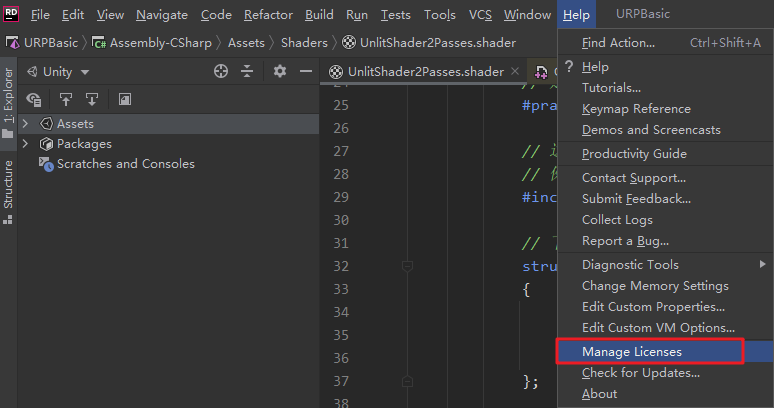Click the Packages box icon

point(46,144)
